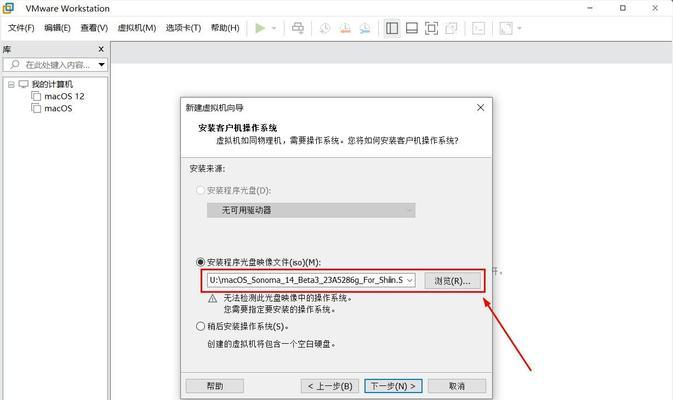Viewport: 673px width, 400px height.
Task: Click the 安装来源: label
Action: pyautogui.click(x=207, y=168)
